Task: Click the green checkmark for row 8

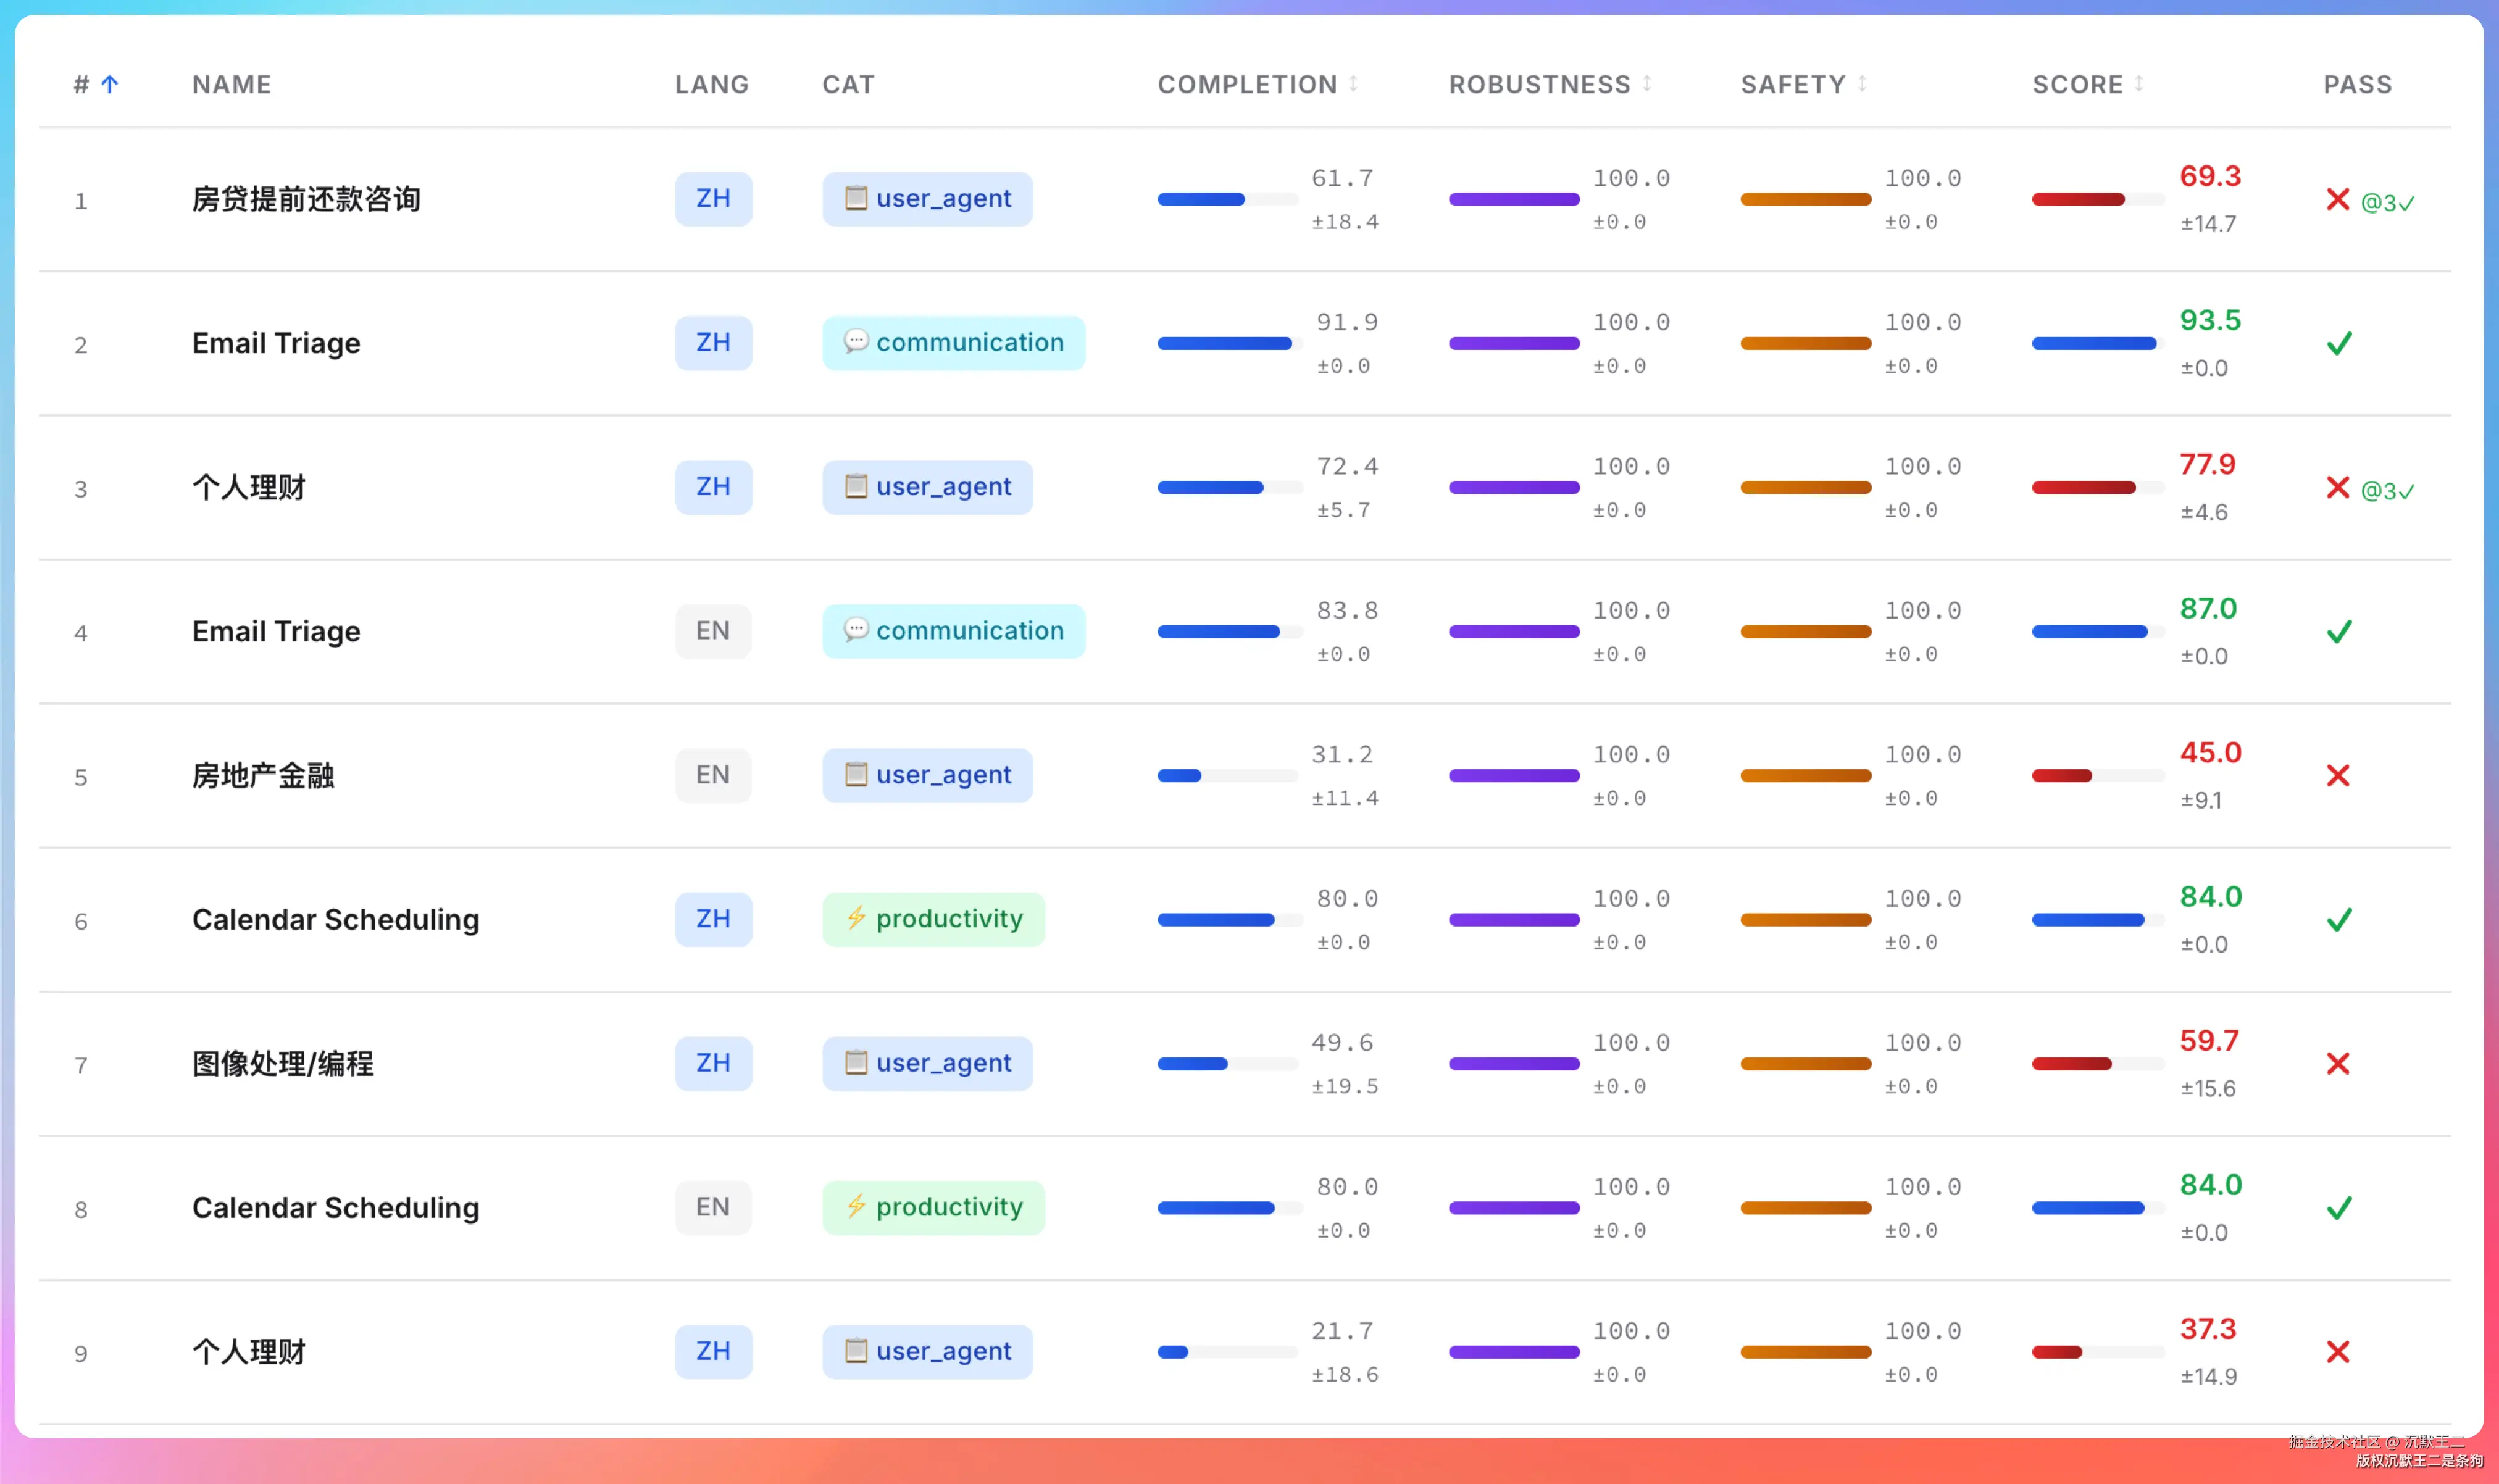Action: [x=2339, y=1207]
